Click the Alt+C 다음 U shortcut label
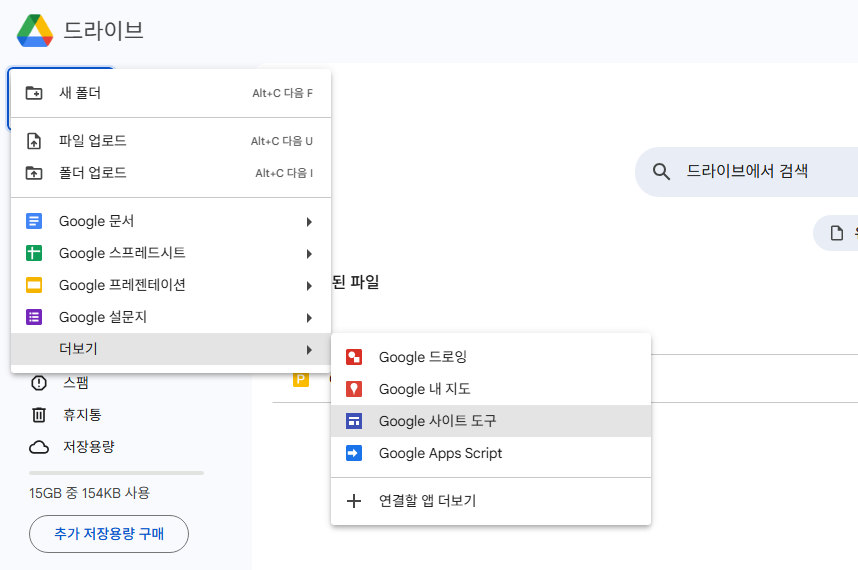Viewport: 858px width, 570px height. 282,141
